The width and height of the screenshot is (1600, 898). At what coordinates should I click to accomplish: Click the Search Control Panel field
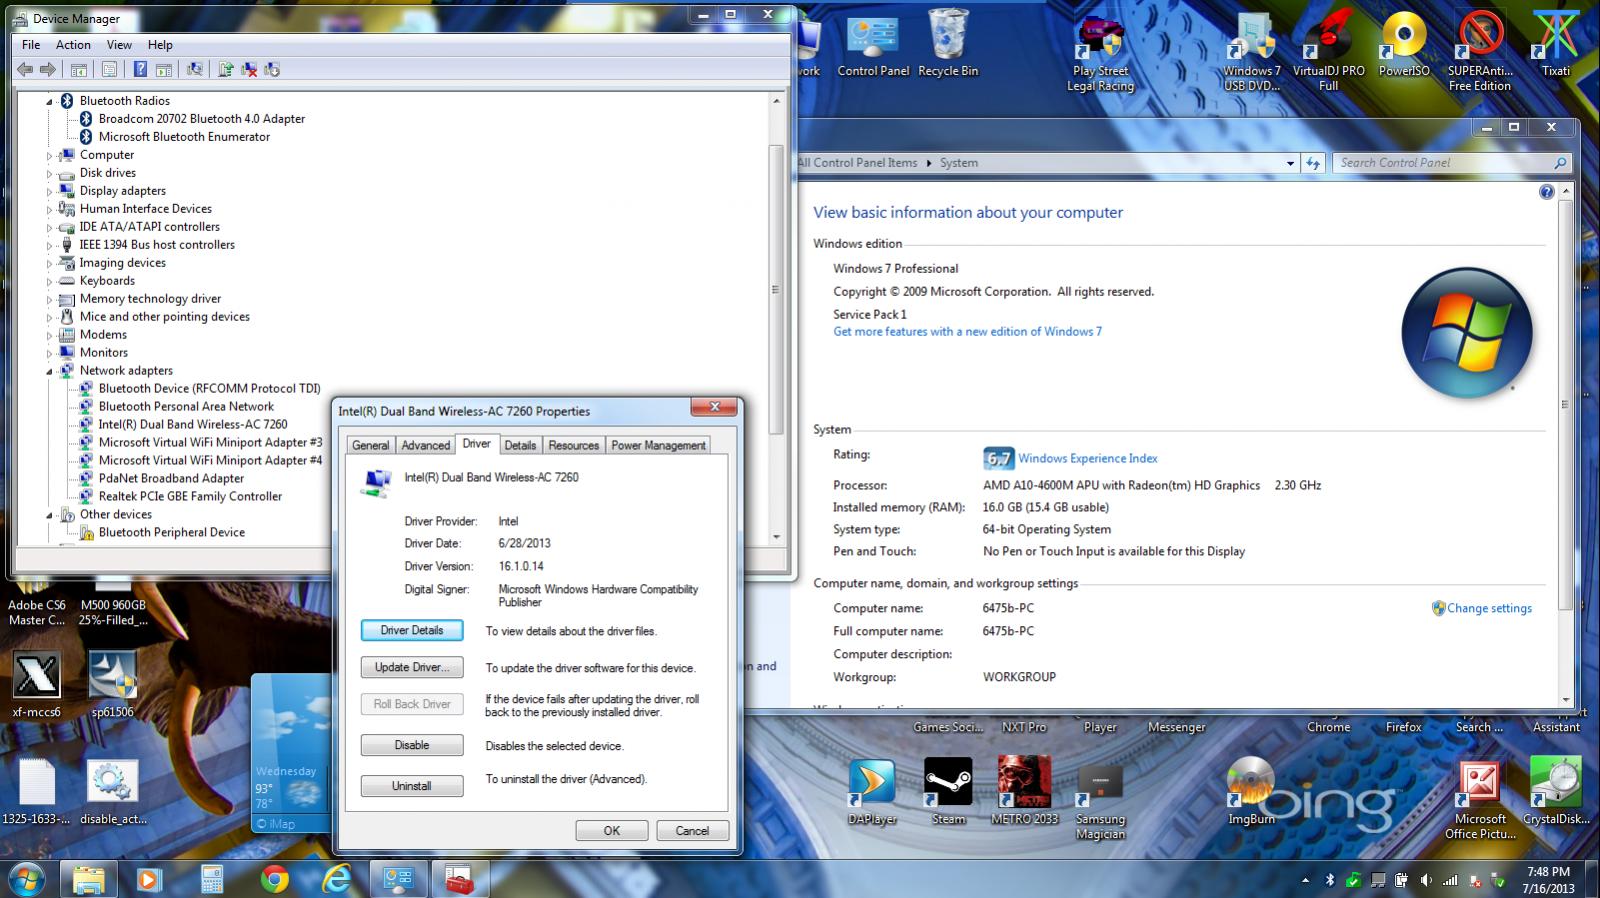coord(1451,162)
